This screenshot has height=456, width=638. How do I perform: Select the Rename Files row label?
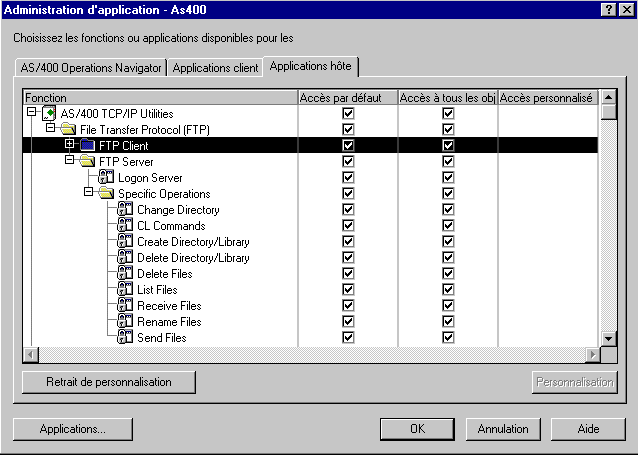click(169, 322)
